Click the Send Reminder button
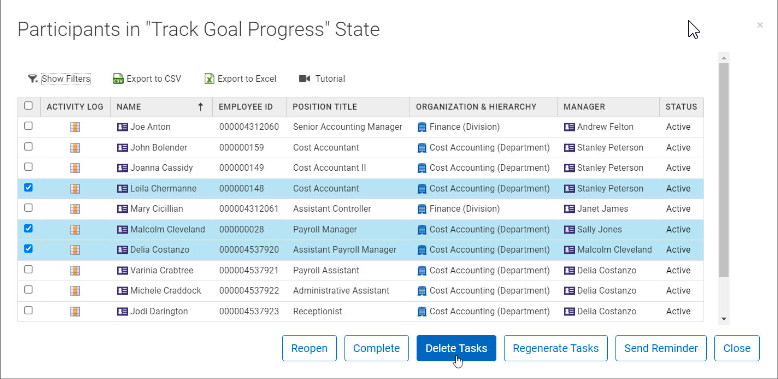Viewport: 778px width, 379px height. (661, 348)
